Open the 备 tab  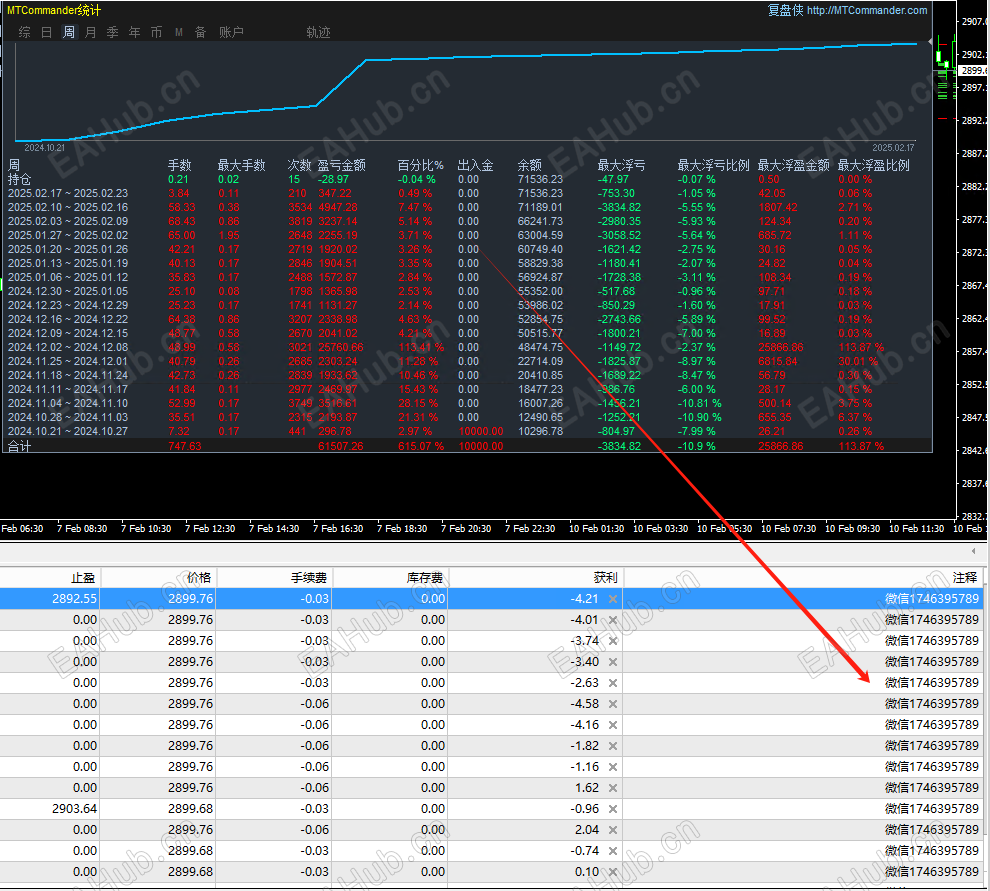point(201,32)
